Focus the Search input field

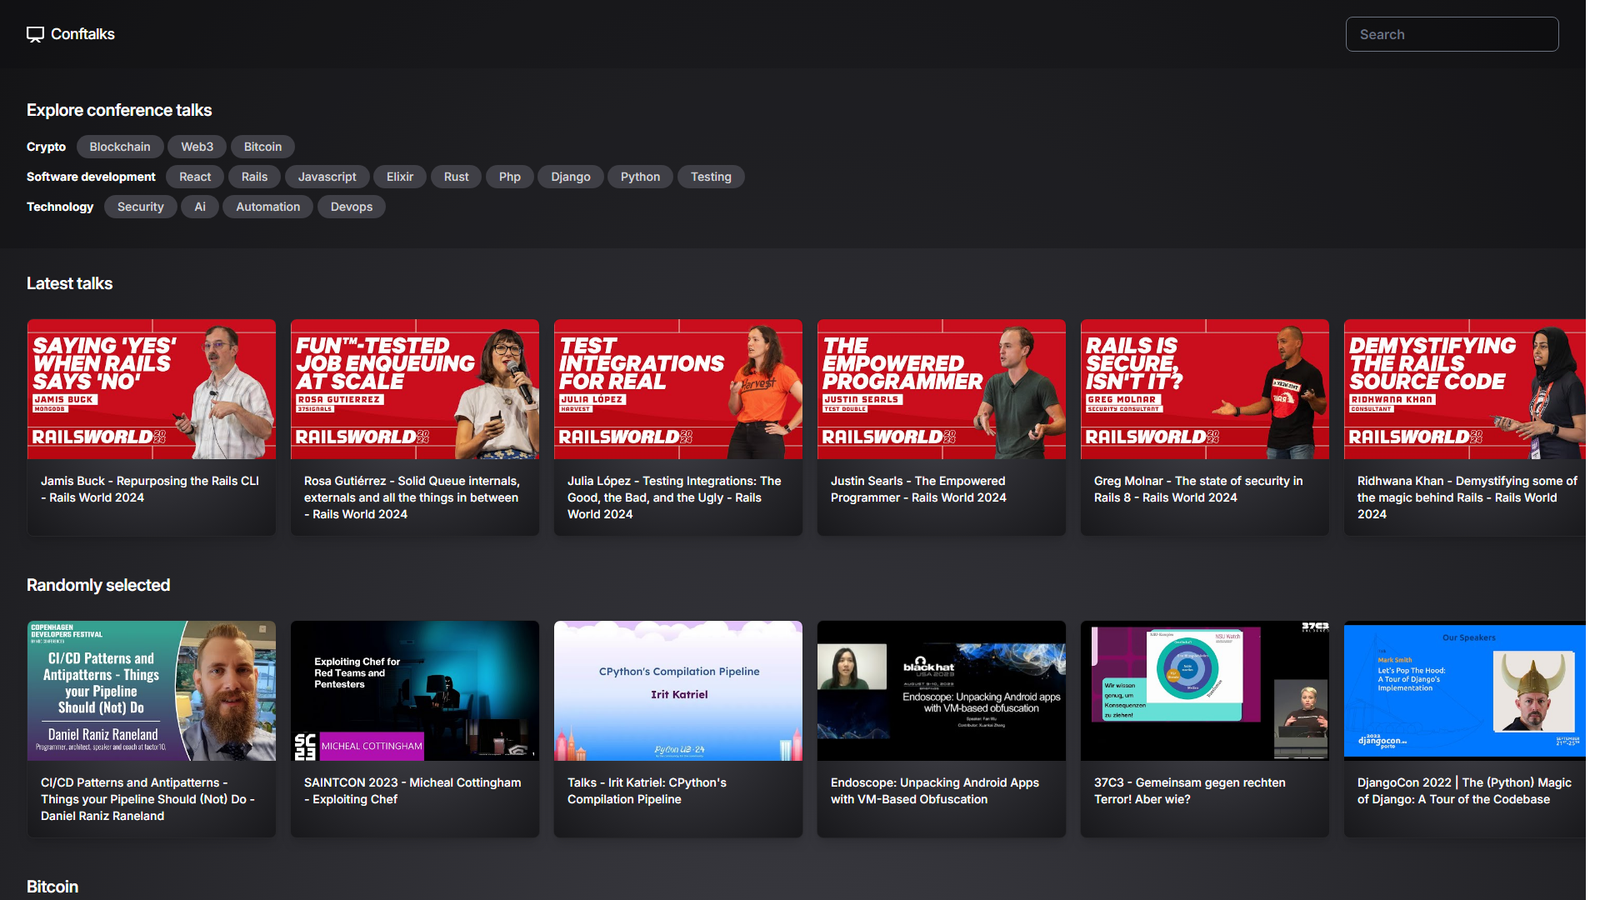pyautogui.click(x=1452, y=34)
